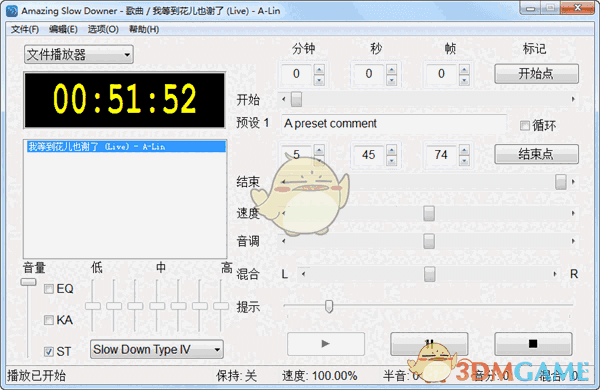Increase end minutes 5 with up arrow
600x390 pixels.
pos(319,150)
